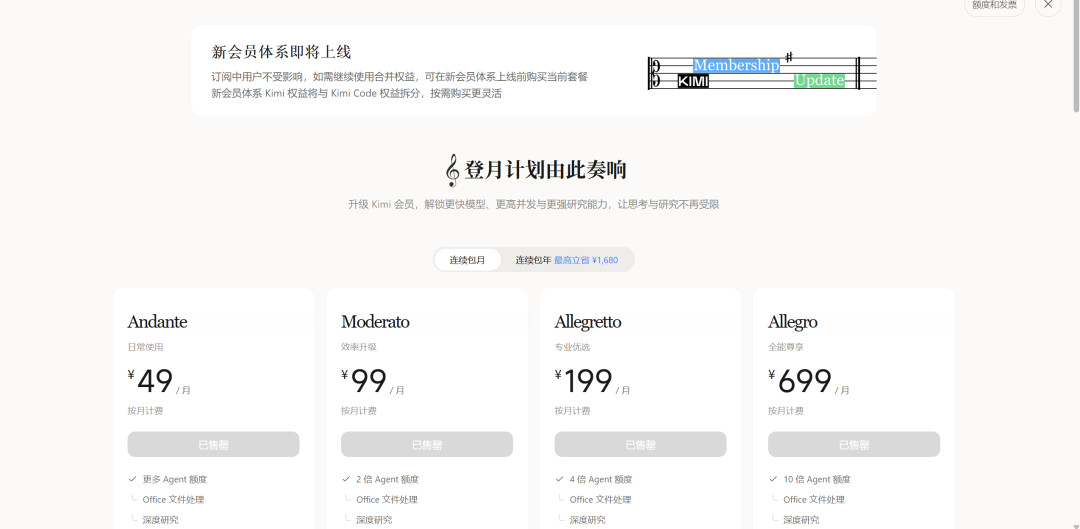Click the 已售罄 button under Moderato
Screen dimensions: 1080x529
(x=427, y=444)
